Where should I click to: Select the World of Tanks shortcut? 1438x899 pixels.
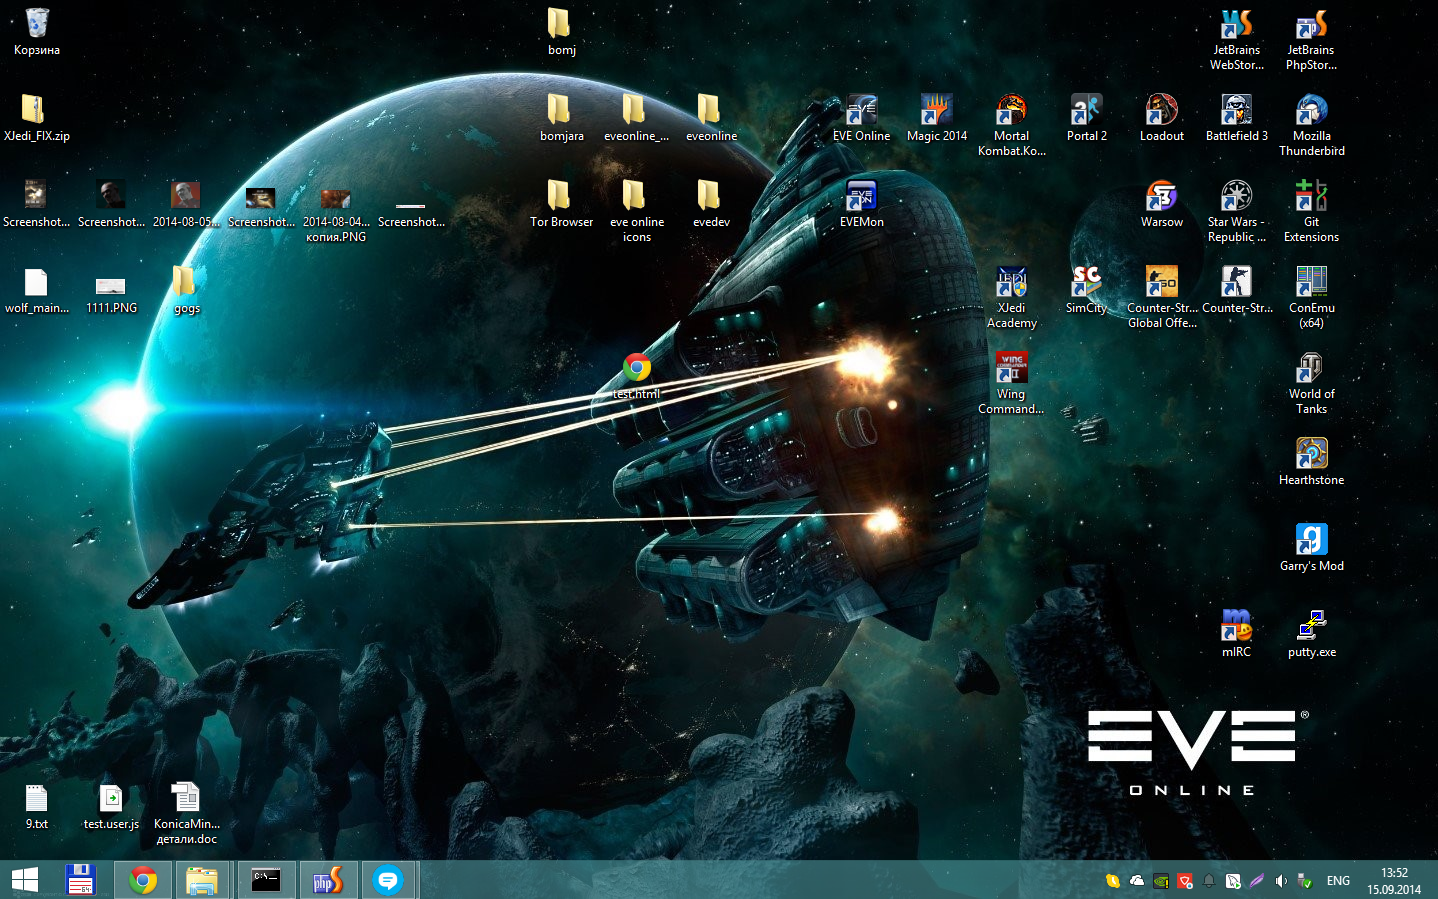1311,384
